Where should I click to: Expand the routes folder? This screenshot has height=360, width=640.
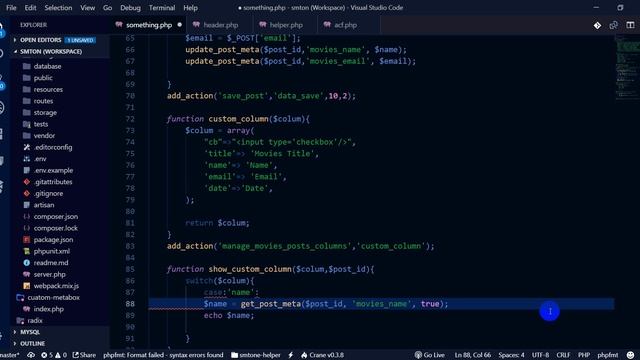tap(43, 101)
